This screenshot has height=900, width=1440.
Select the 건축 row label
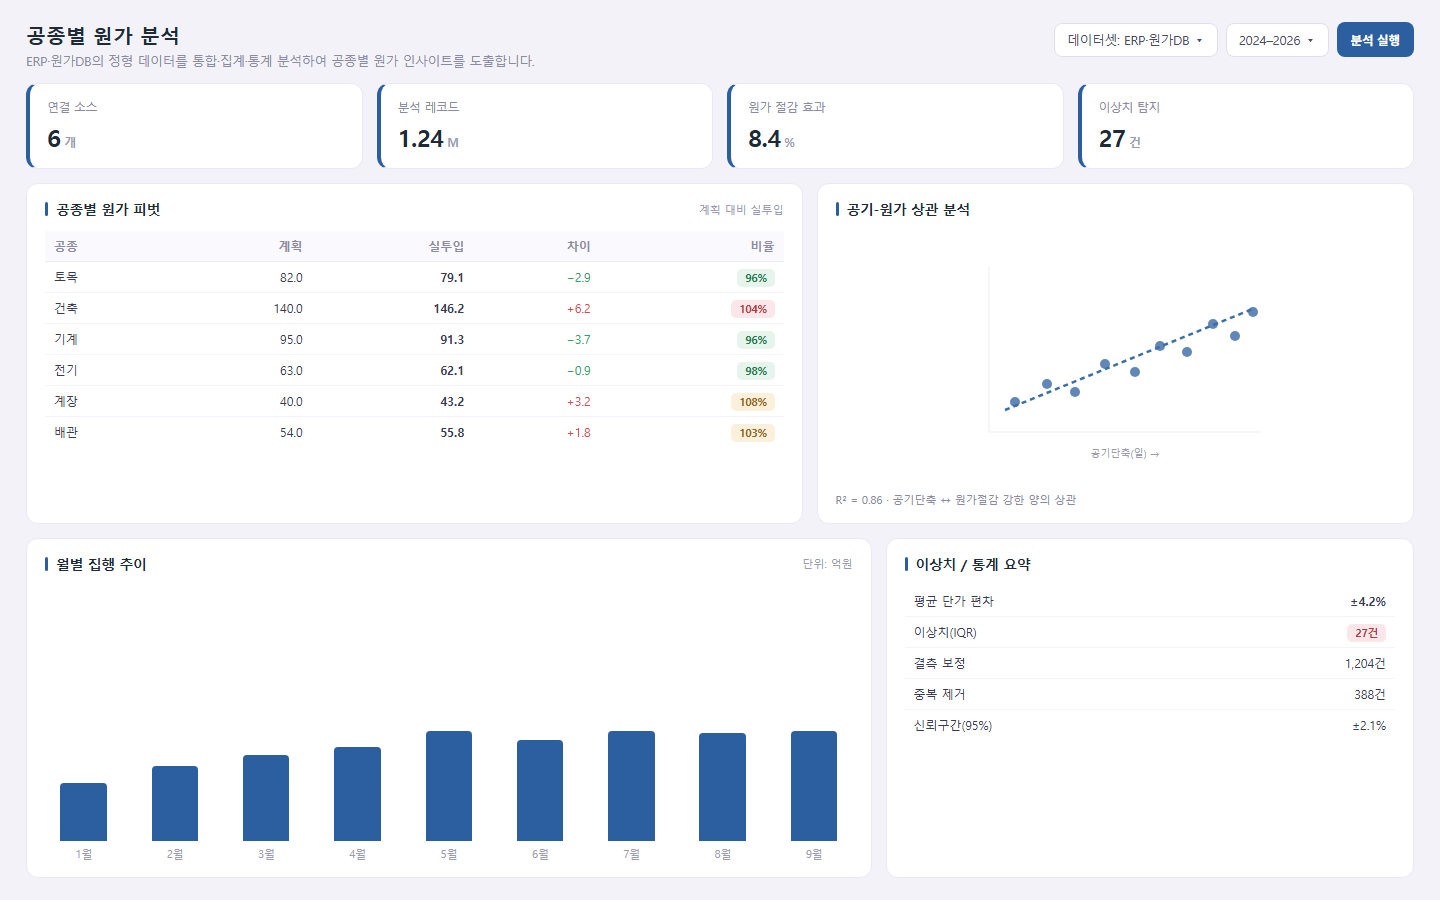tap(66, 308)
